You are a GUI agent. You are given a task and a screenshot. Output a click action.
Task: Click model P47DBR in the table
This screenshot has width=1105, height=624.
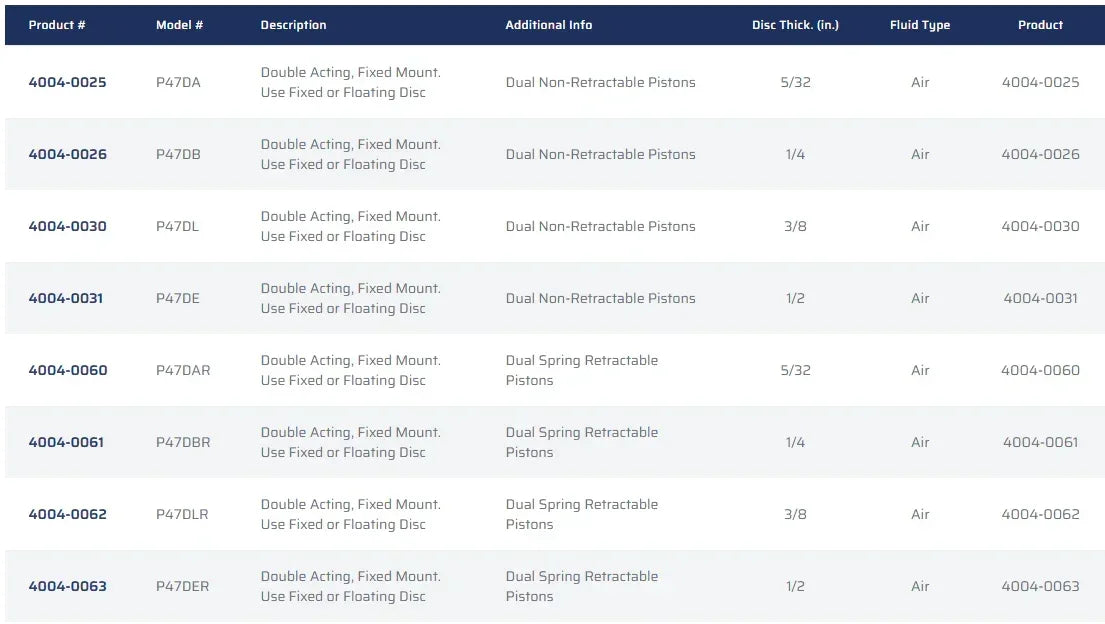click(x=183, y=442)
